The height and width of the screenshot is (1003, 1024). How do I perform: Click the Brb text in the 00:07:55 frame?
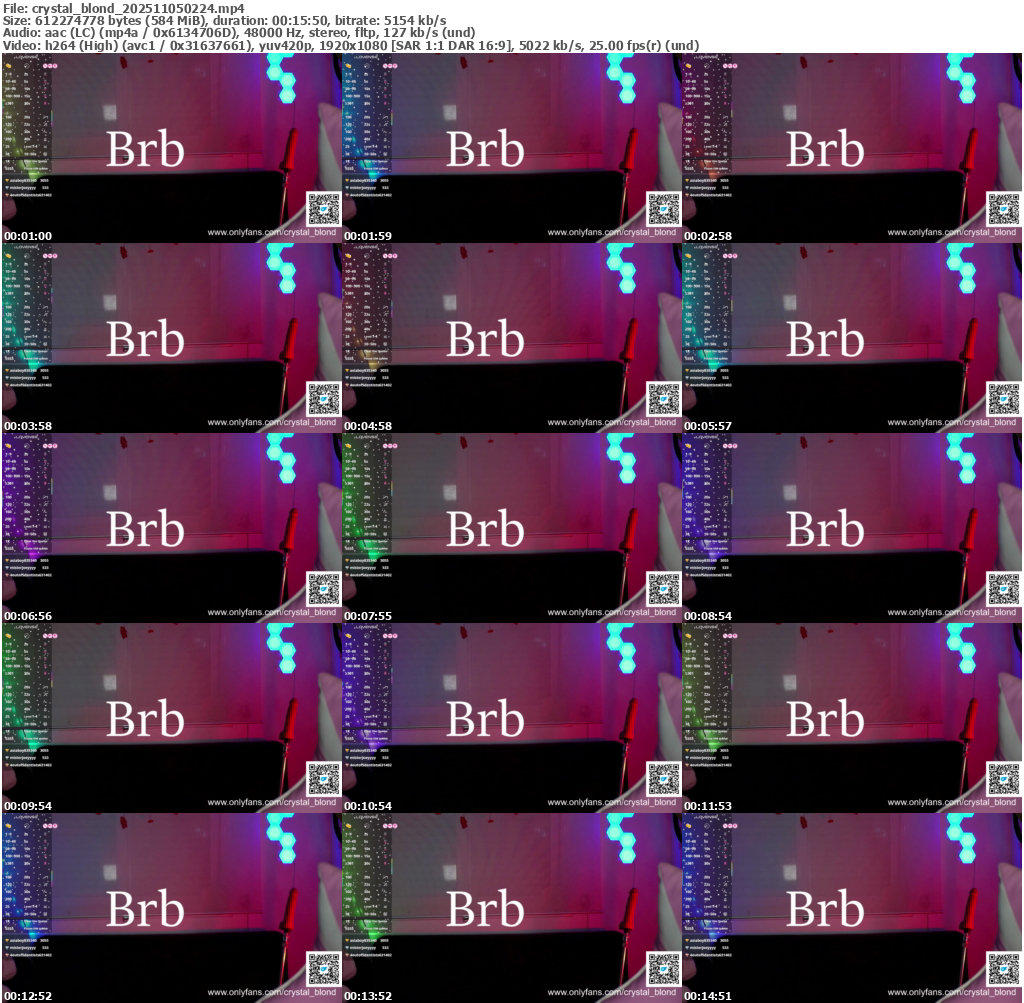tap(485, 529)
